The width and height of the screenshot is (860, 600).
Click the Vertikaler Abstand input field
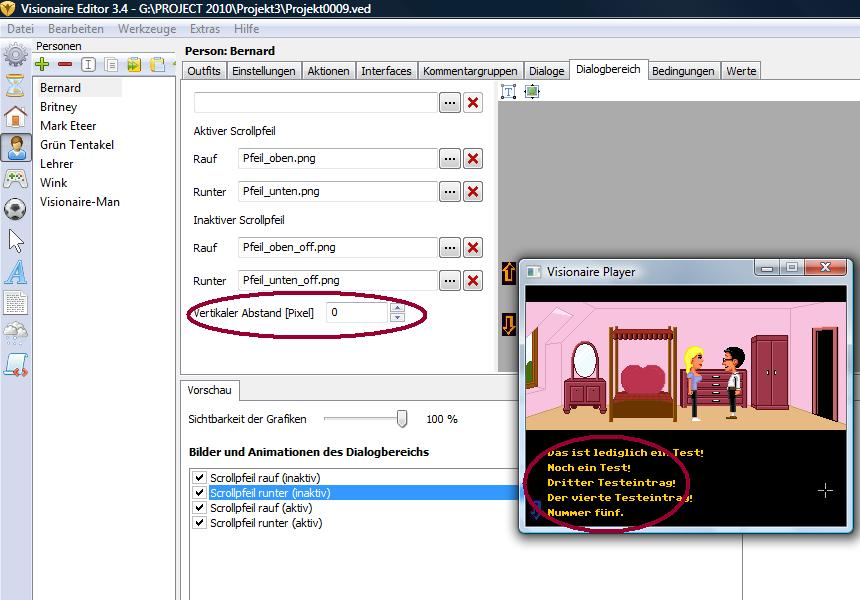coord(358,313)
